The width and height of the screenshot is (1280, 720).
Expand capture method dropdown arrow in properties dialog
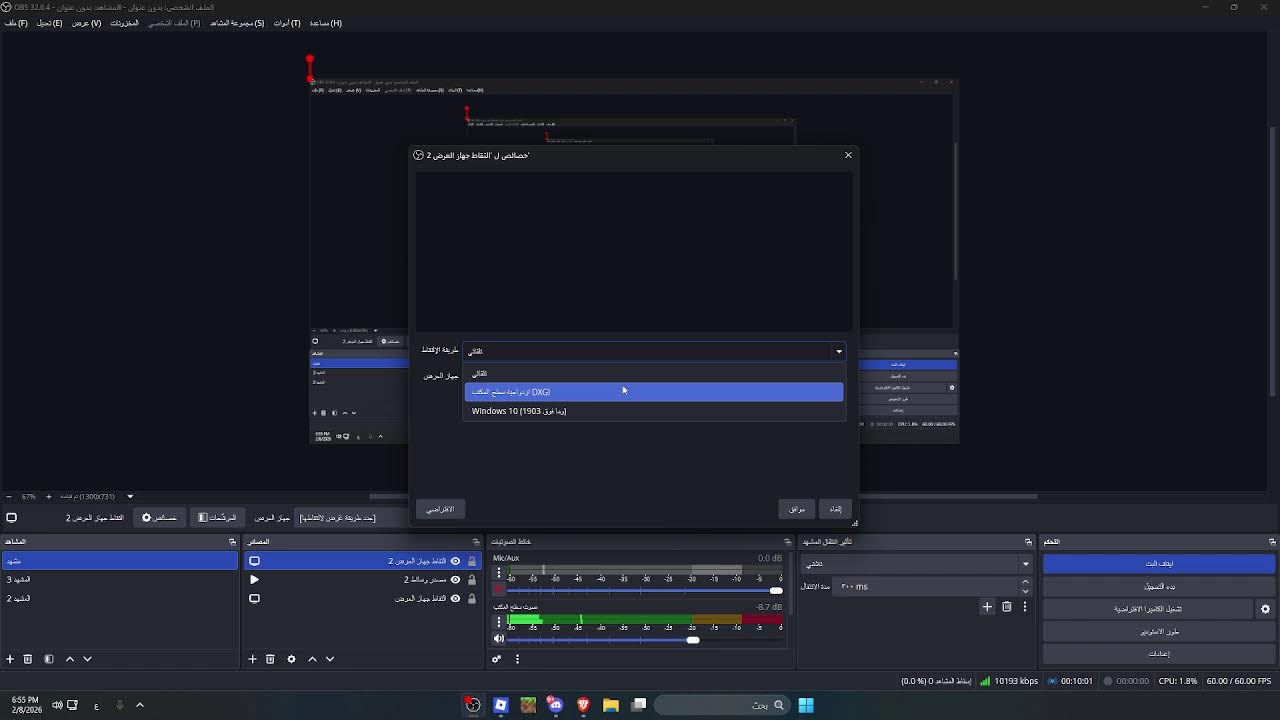pos(838,351)
